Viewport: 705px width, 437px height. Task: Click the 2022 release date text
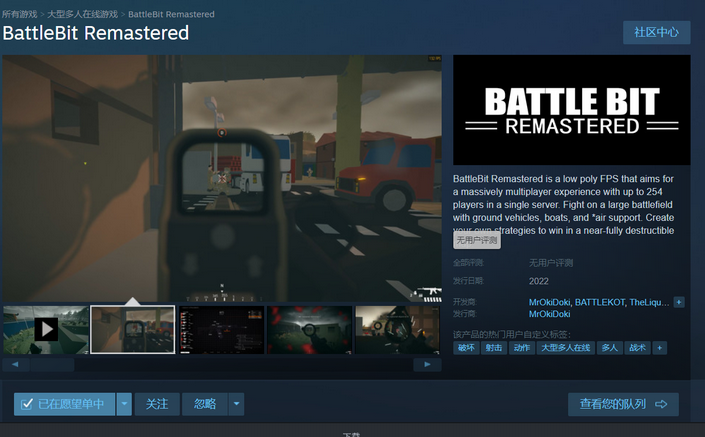point(539,281)
